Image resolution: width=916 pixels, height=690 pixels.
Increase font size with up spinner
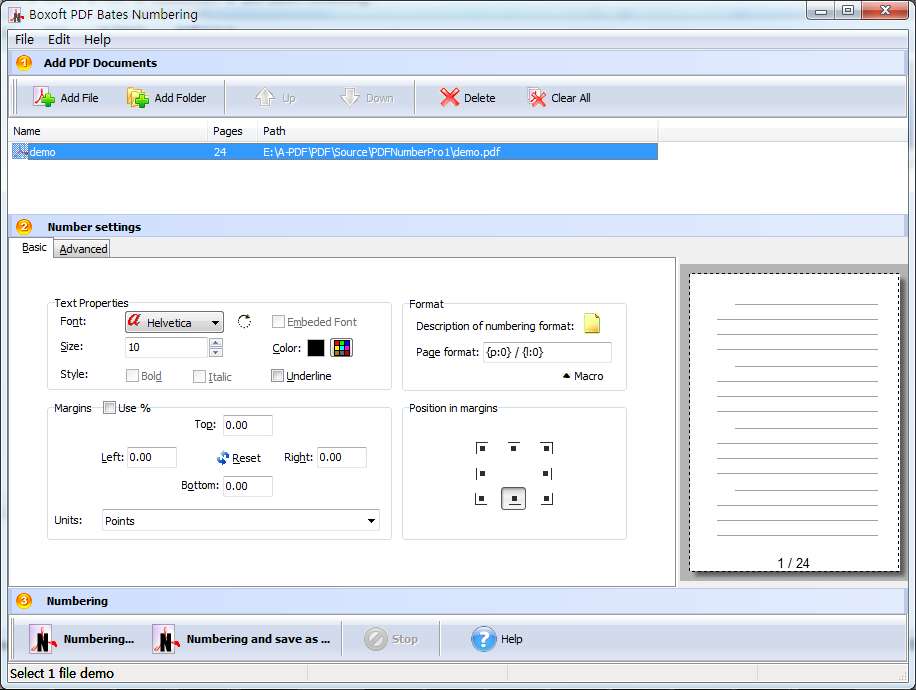pos(216,342)
